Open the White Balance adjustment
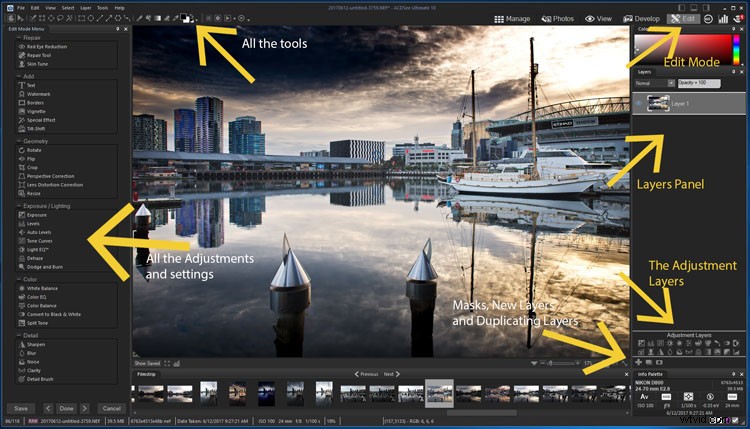 click(x=38, y=288)
